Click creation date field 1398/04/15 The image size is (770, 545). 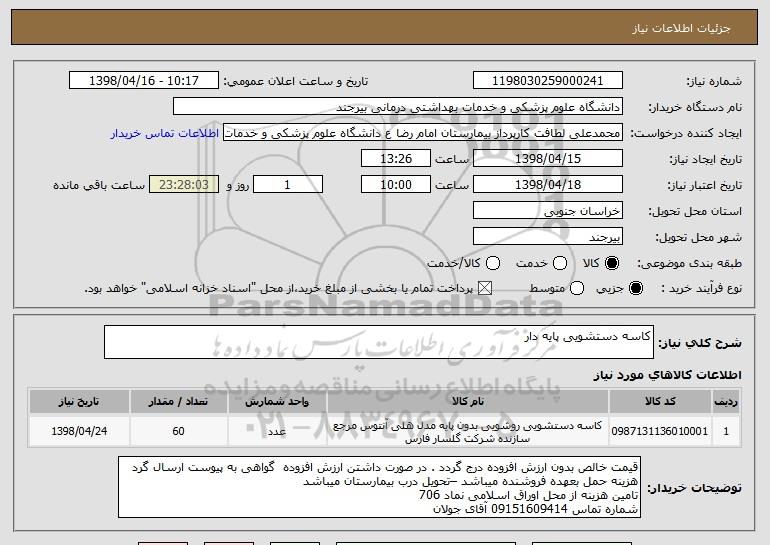(x=548, y=159)
